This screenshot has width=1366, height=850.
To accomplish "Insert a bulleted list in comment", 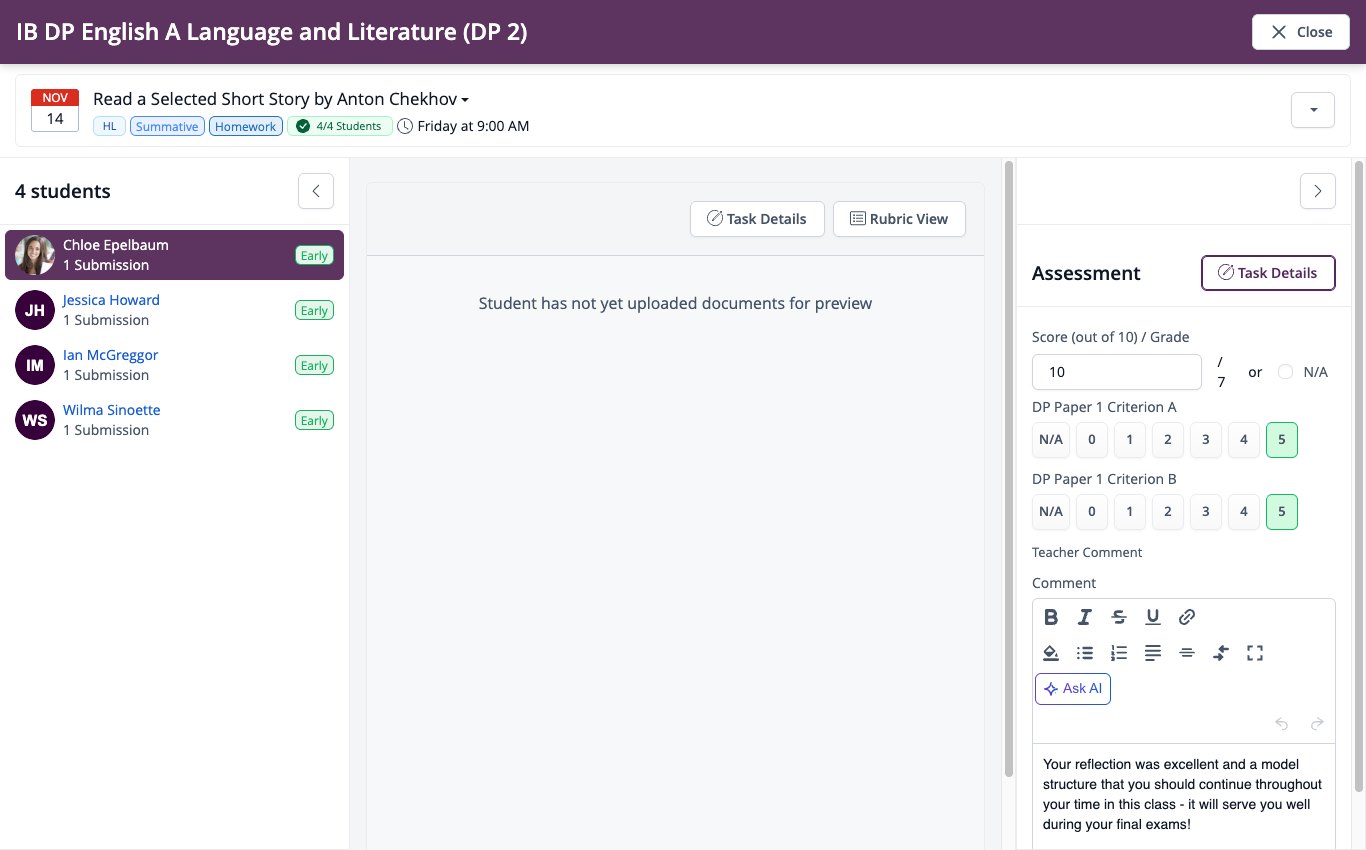I will click(x=1085, y=653).
